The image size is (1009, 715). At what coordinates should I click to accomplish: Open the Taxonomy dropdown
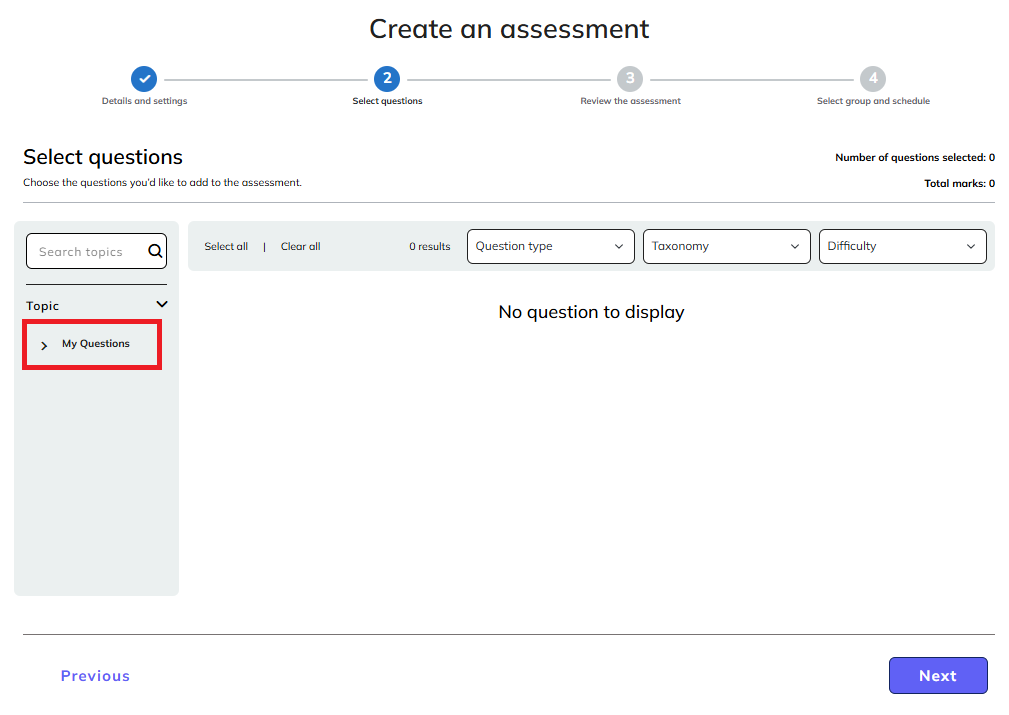coord(727,246)
